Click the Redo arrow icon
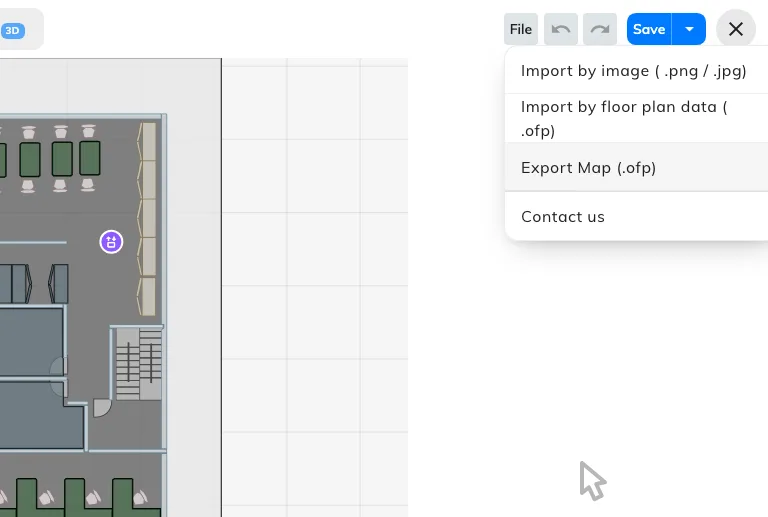Screen dimensions: 768x517 click(600, 29)
